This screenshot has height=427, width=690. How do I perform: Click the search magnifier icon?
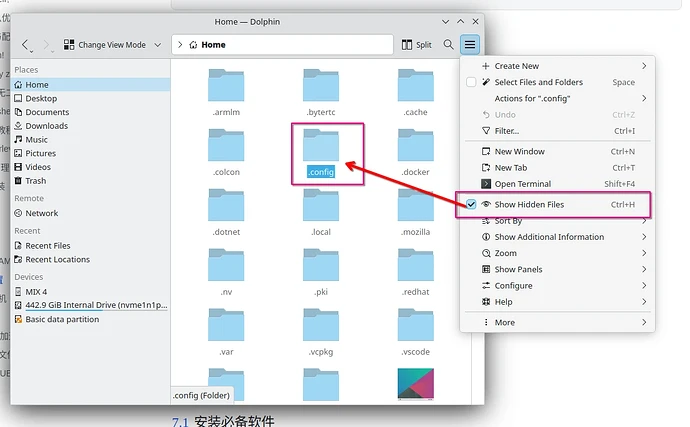[448, 45]
